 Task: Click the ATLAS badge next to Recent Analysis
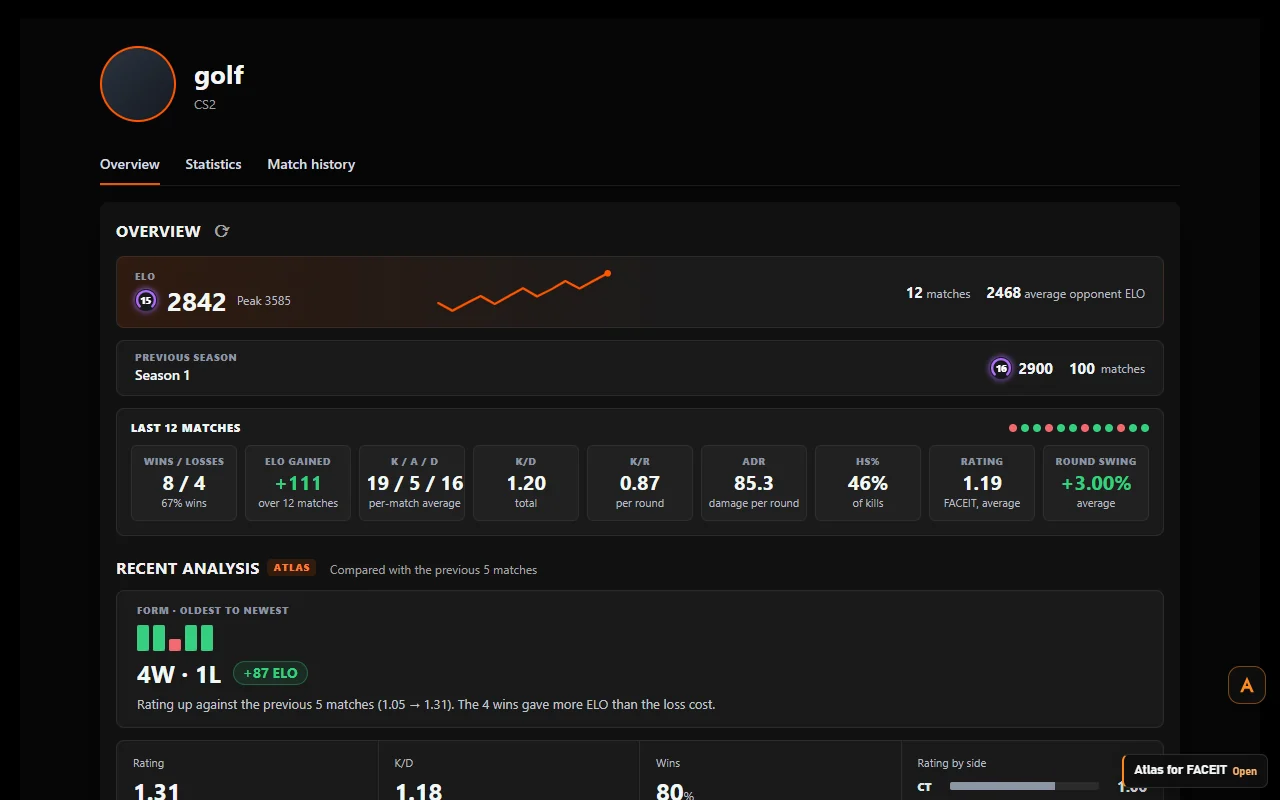[292, 568]
